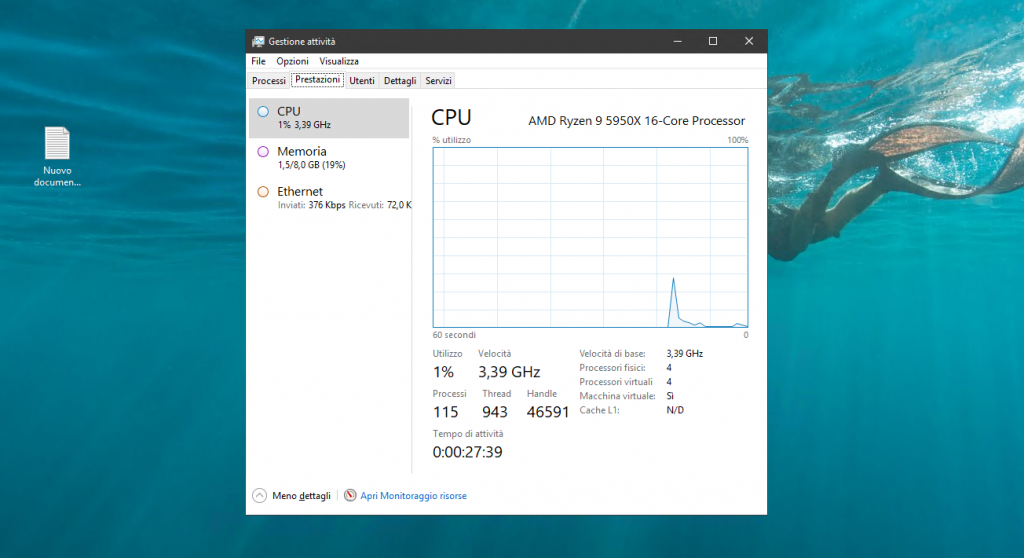Click the purple Memoria circle icon
This screenshot has width=1024, height=558.
[x=263, y=152]
